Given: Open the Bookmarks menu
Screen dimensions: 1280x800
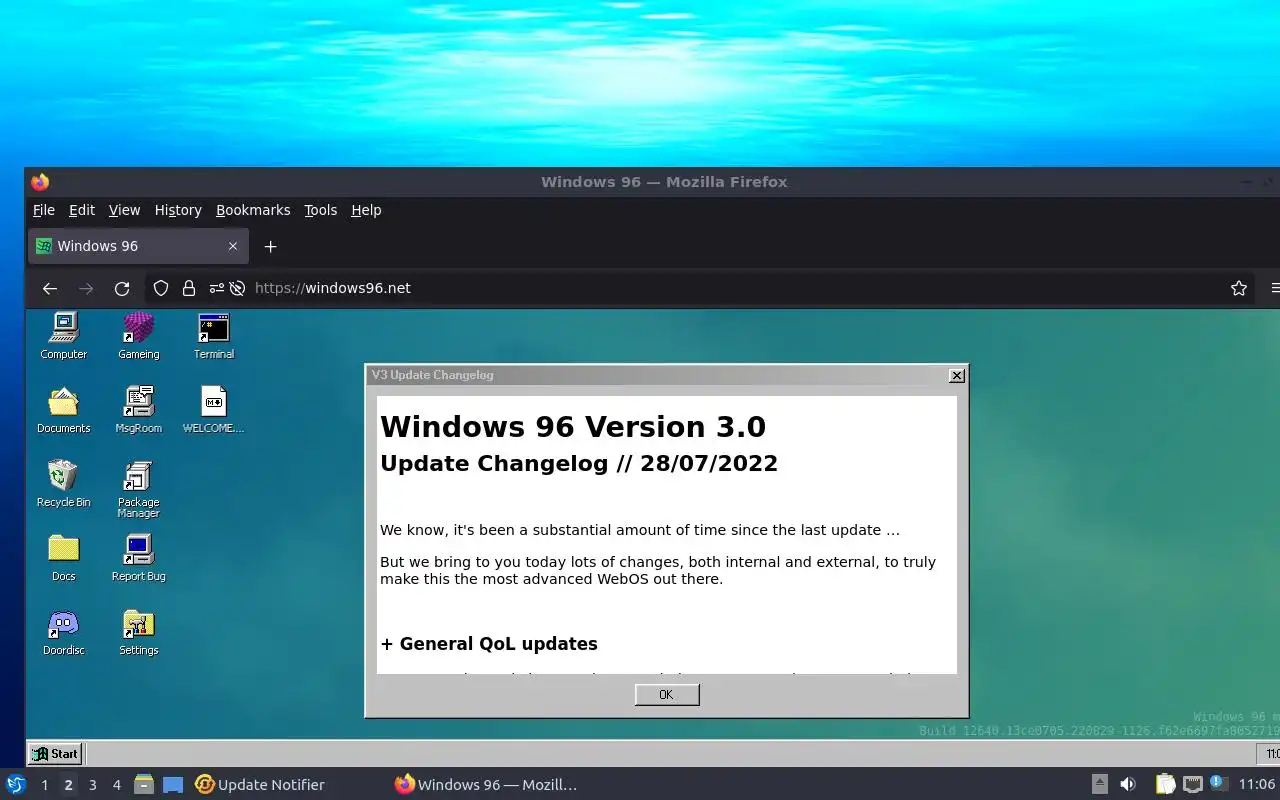Looking at the screenshot, I should [253, 210].
